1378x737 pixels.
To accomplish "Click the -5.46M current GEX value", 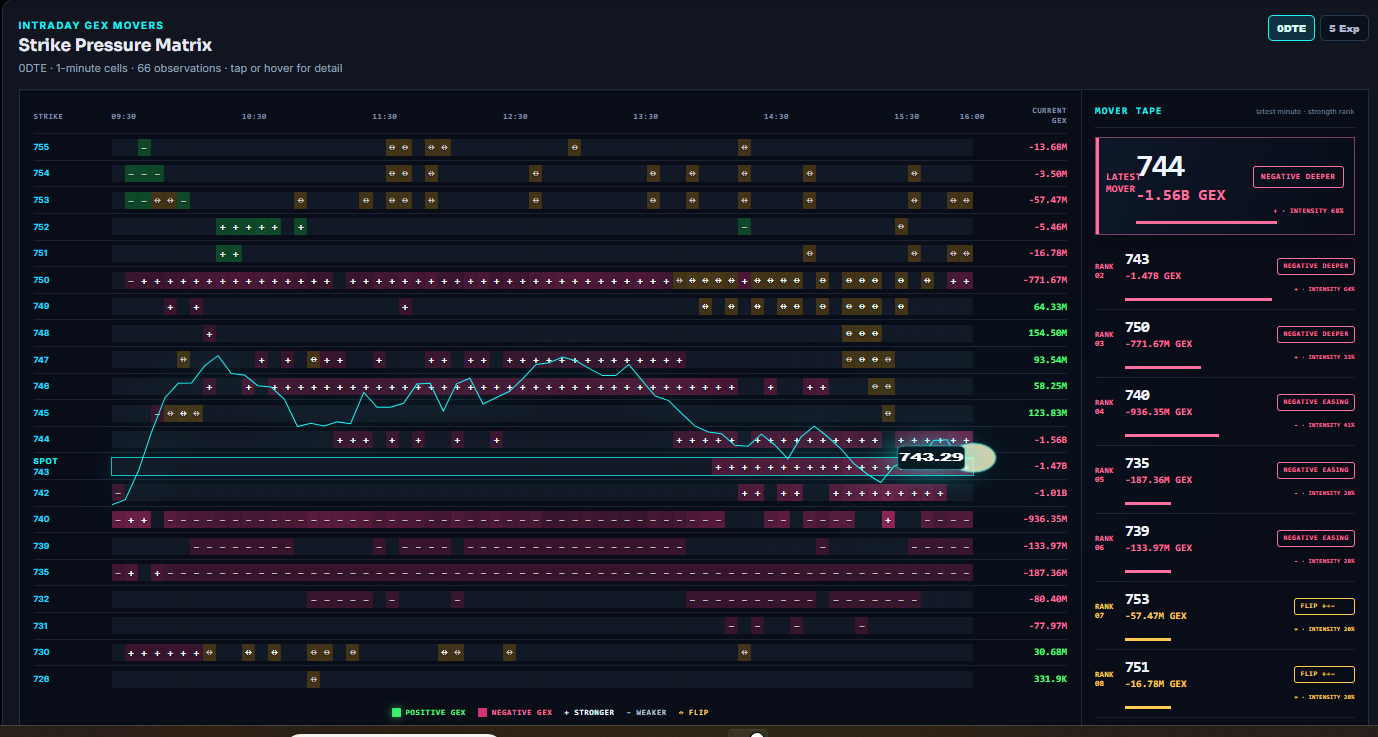I will (1051, 227).
